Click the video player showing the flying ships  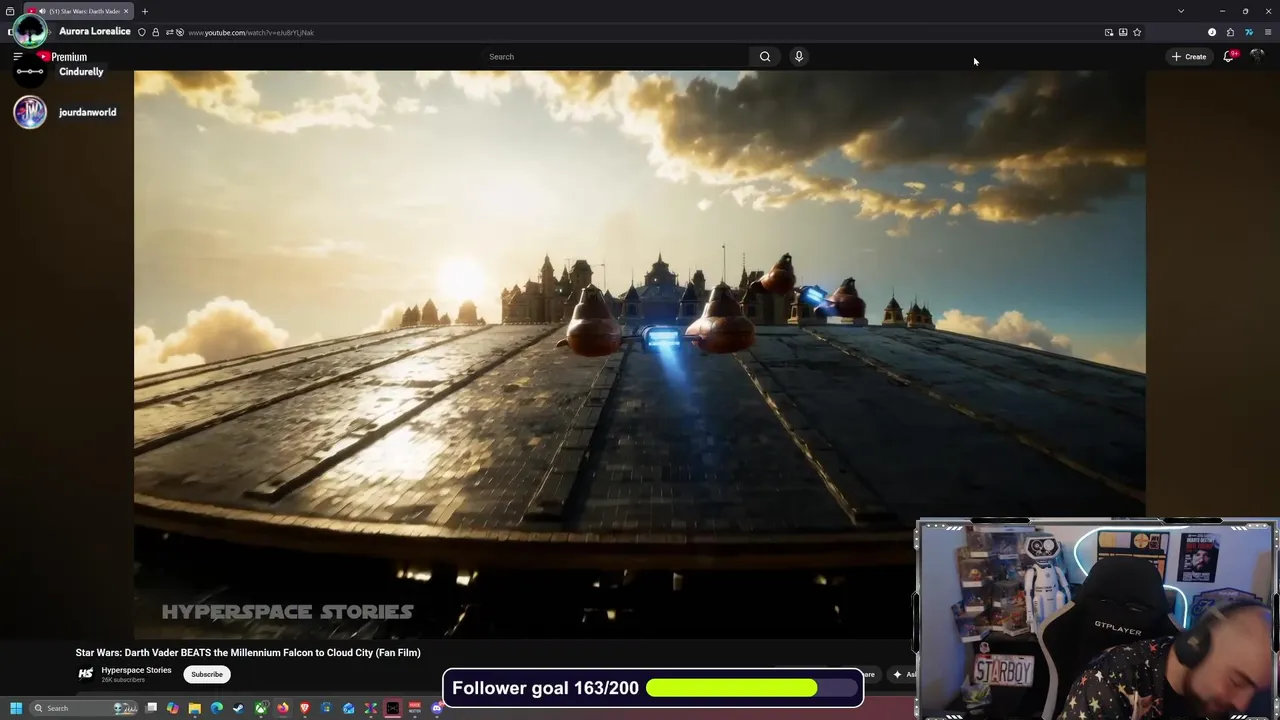point(640,354)
